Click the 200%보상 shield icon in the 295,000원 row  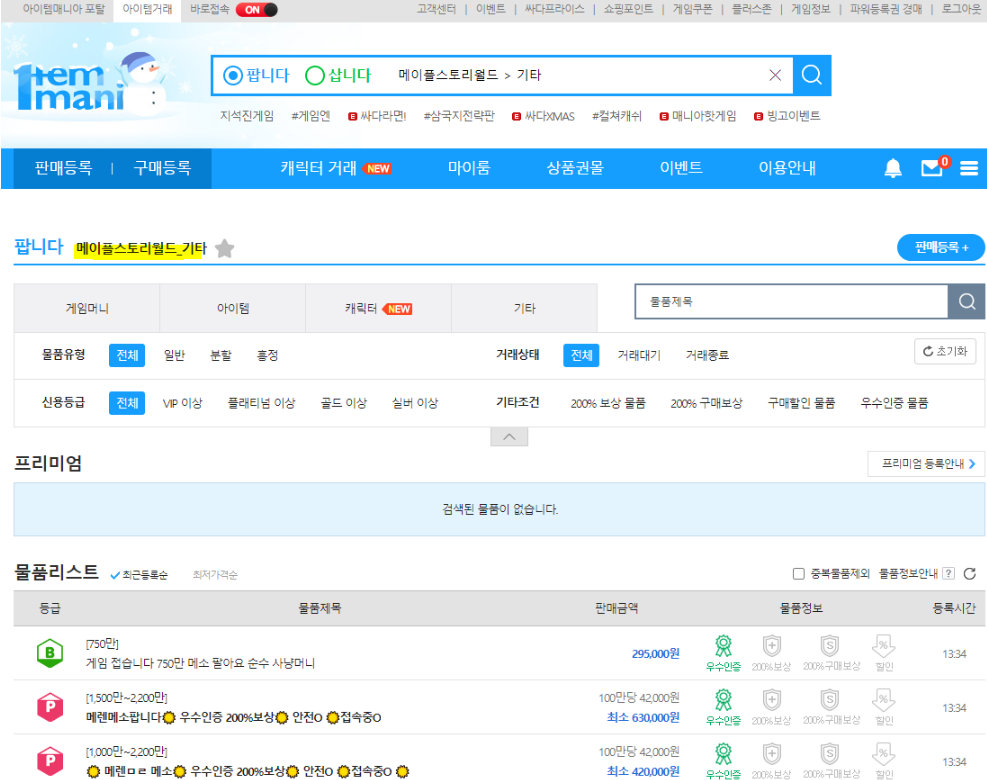(x=771, y=653)
